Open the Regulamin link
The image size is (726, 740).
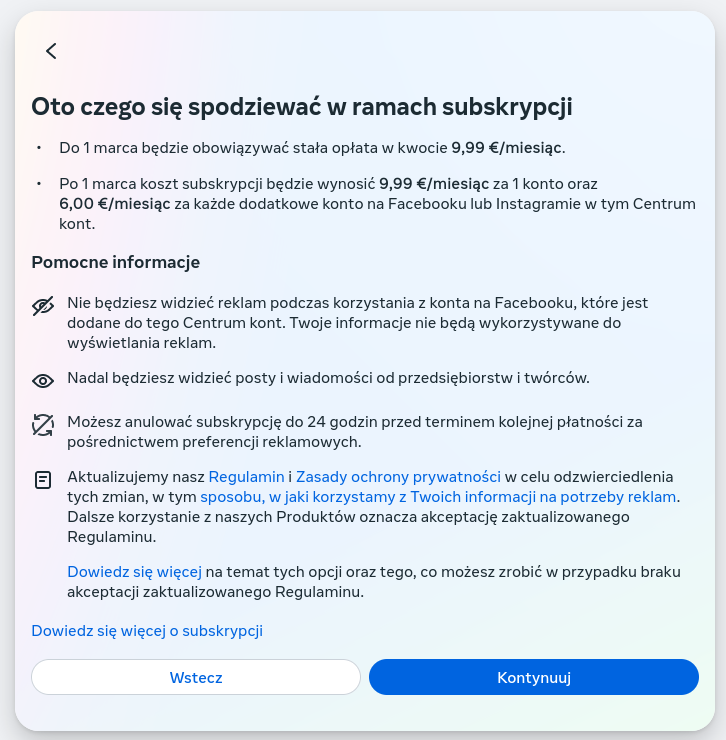click(246, 477)
